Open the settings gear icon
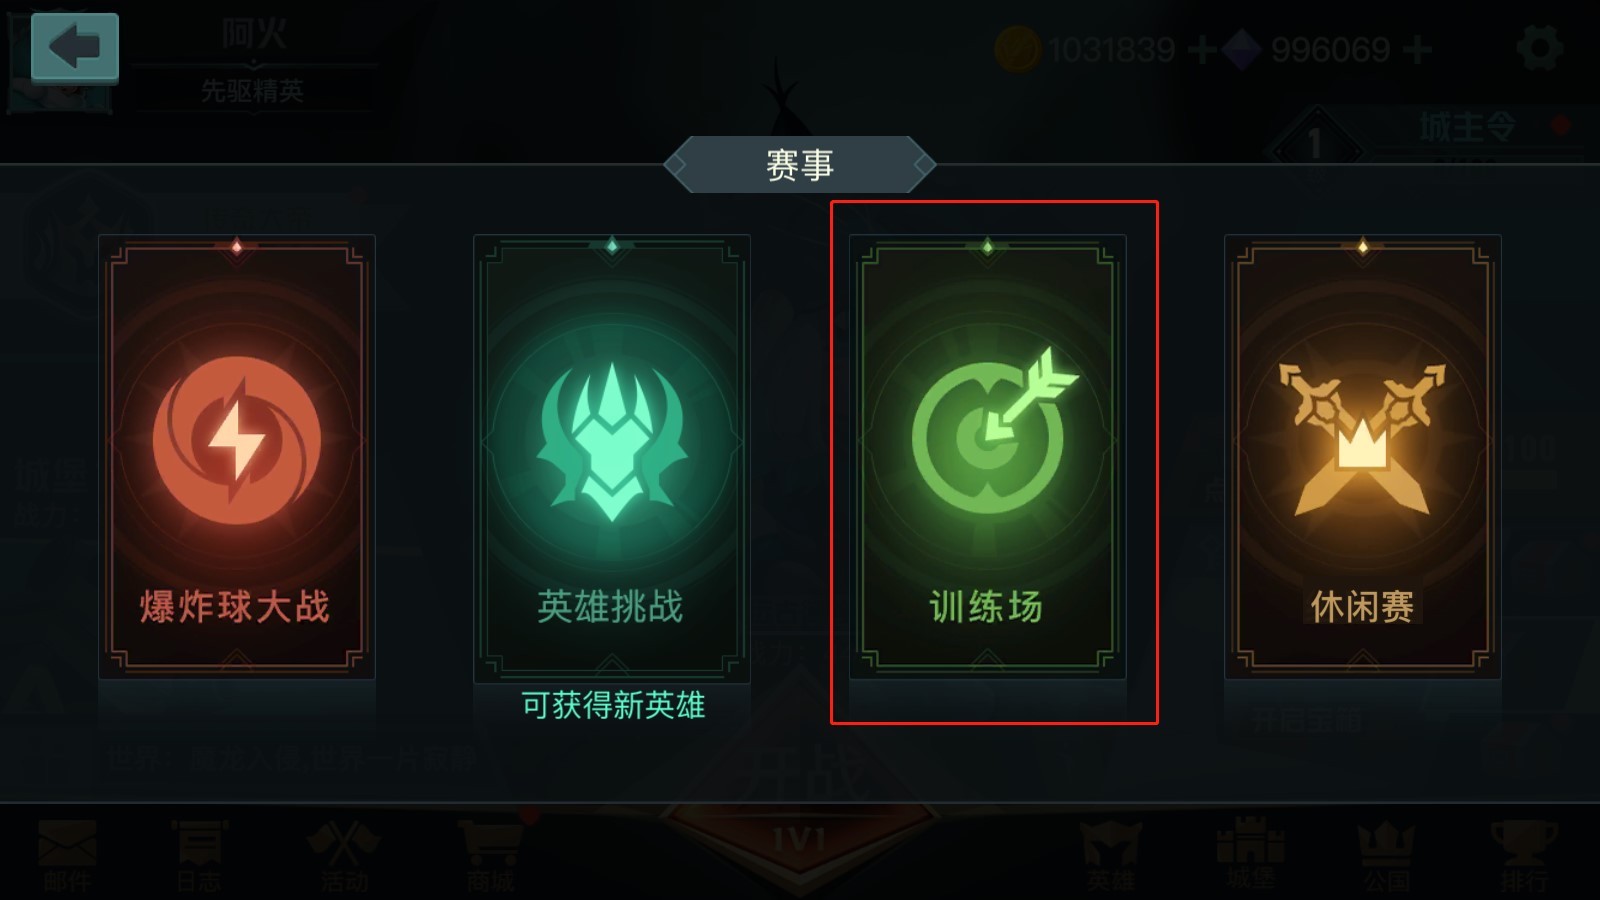The height and width of the screenshot is (900, 1600). (1539, 48)
